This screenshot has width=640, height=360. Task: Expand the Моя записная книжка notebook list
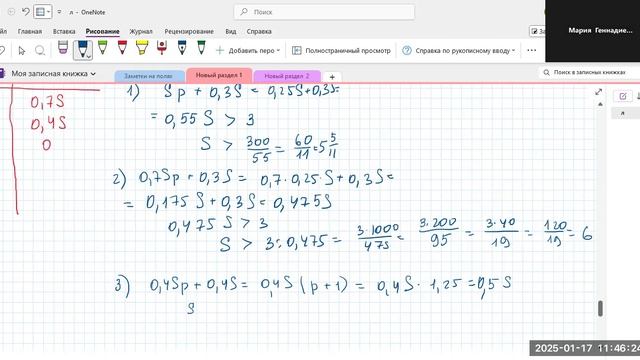coord(53,73)
